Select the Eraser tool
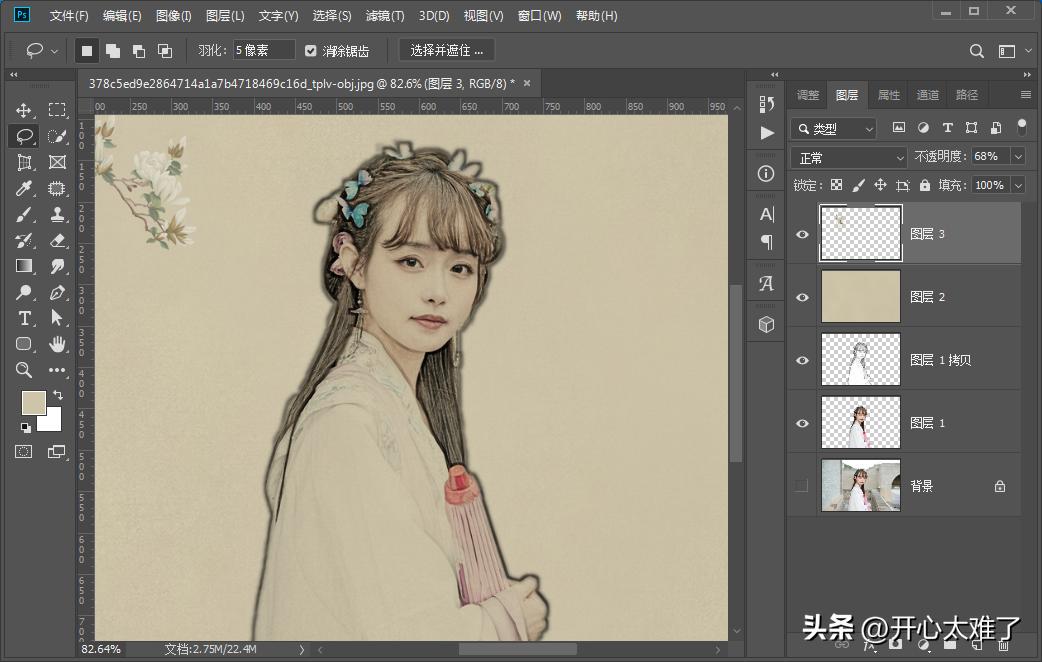The image size is (1042, 662). (56, 240)
